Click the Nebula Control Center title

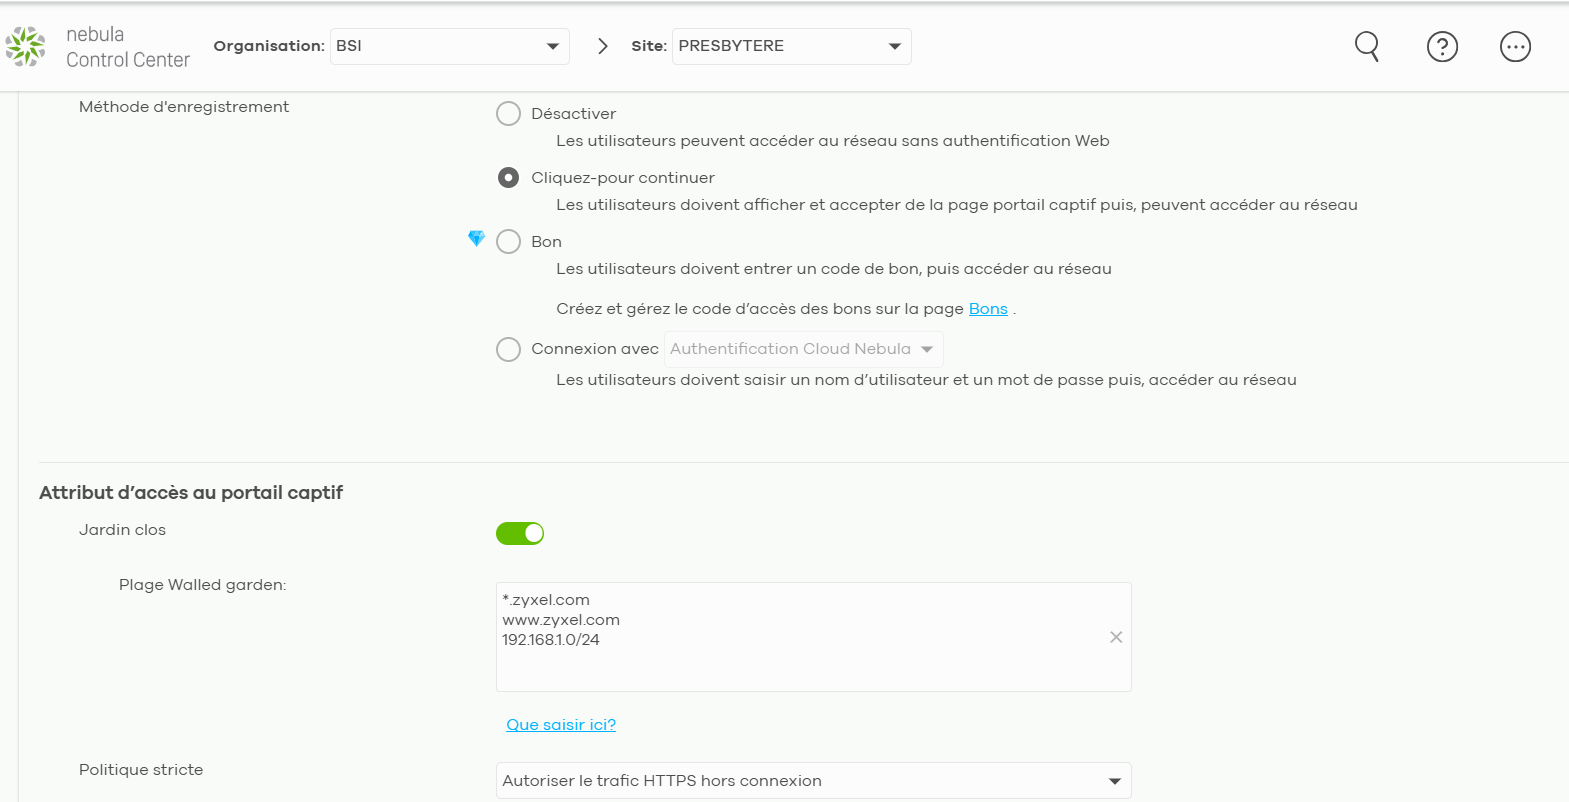point(128,47)
